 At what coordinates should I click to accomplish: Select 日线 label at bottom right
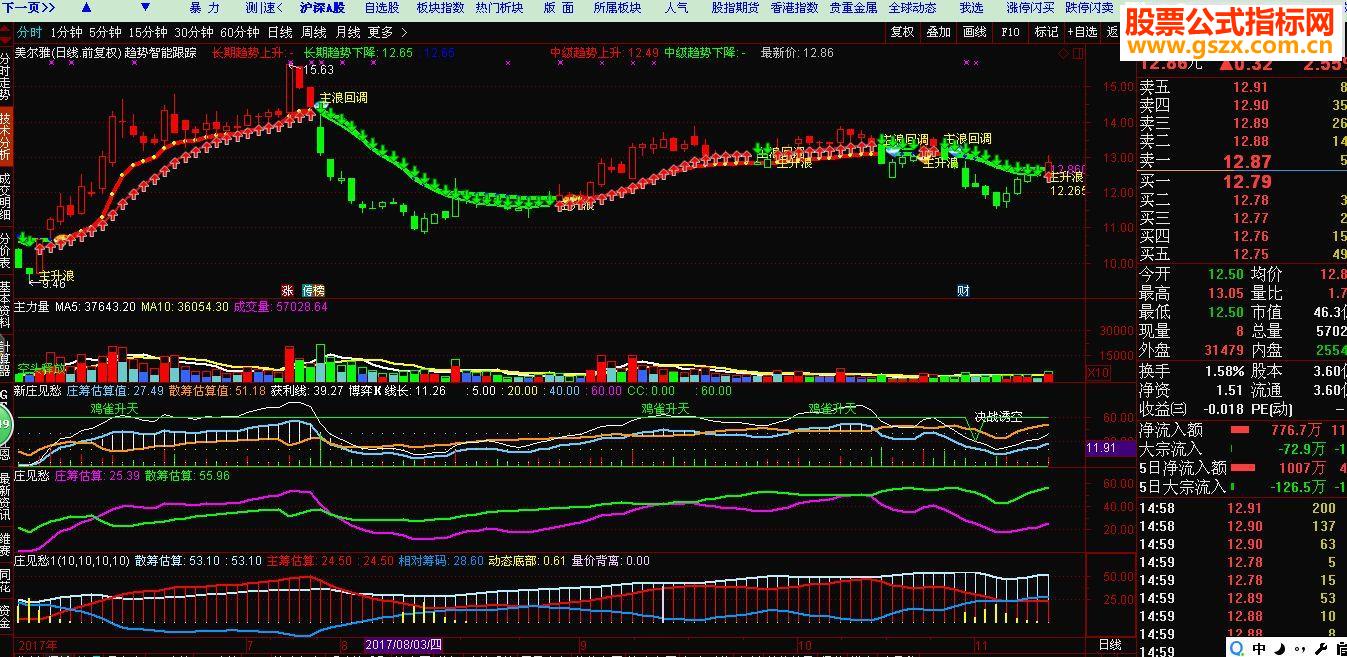1110,645
